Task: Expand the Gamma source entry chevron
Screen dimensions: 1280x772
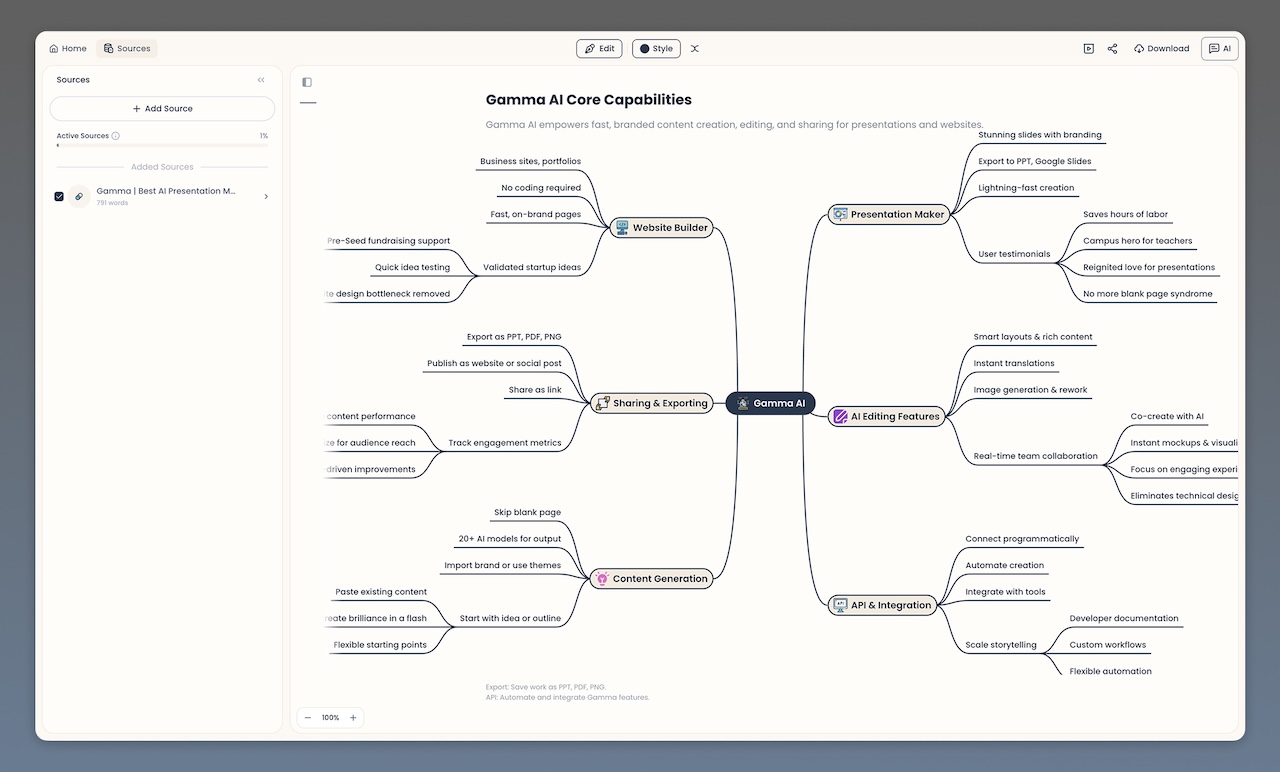Action: [x=266, y=196]
